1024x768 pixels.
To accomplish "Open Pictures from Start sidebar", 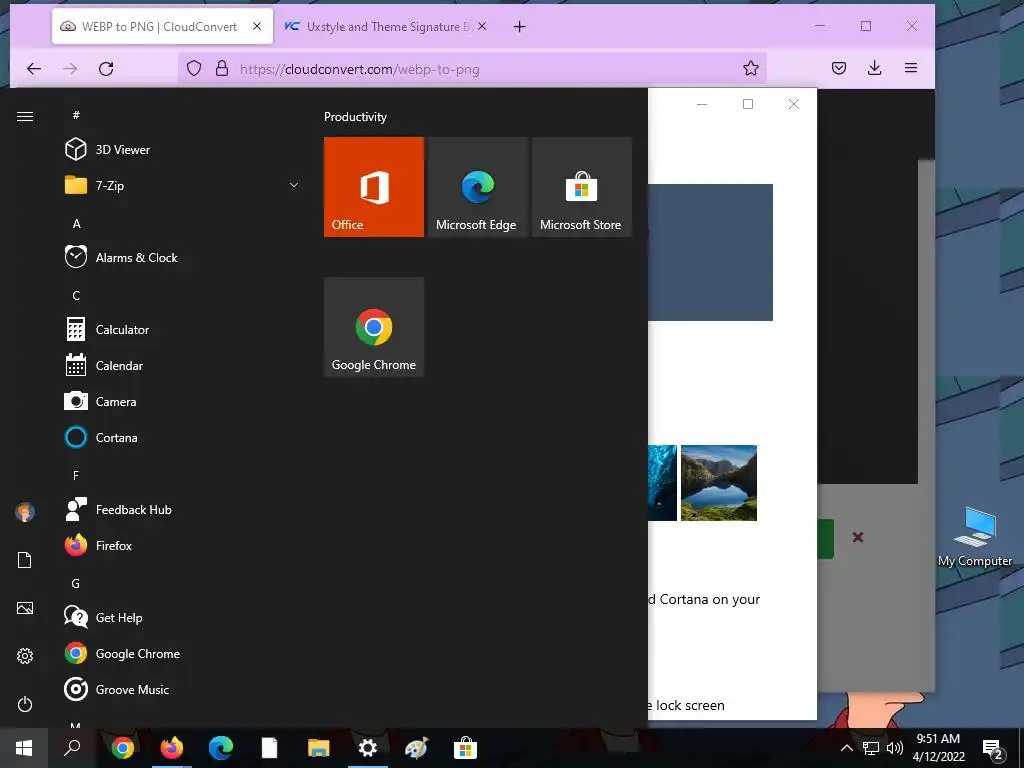I will (25, 608).
